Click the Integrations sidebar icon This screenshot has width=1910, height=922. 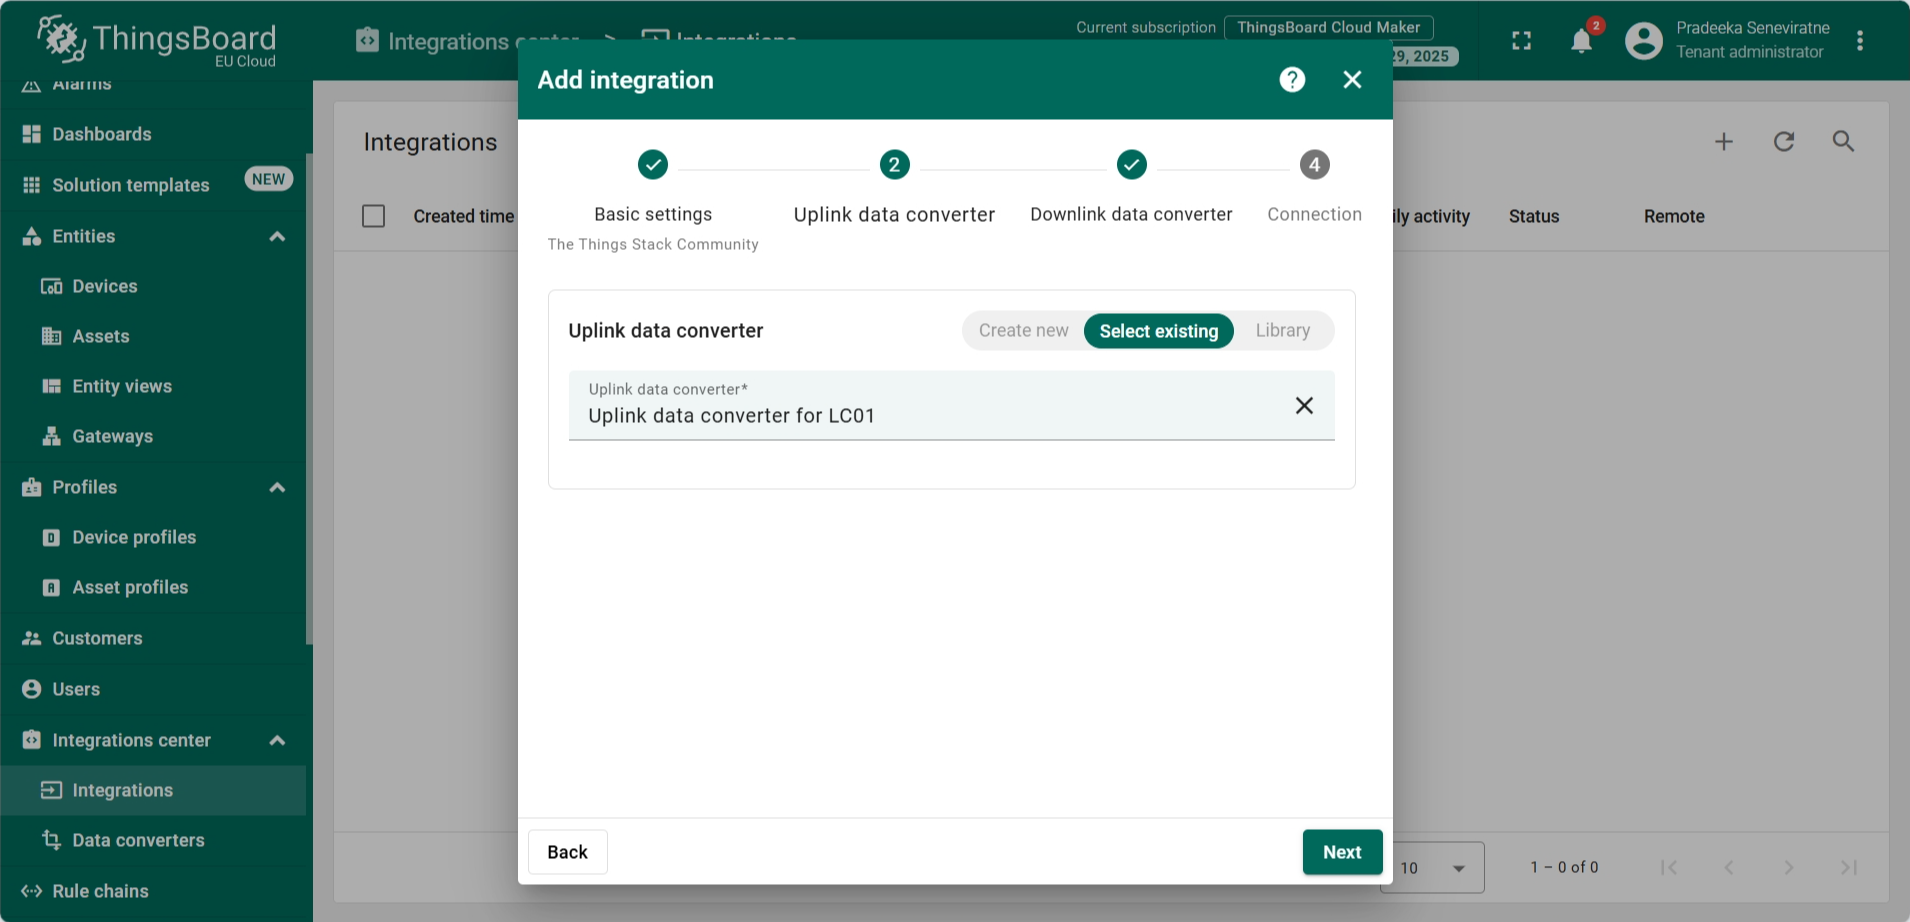tap(51, 790)
